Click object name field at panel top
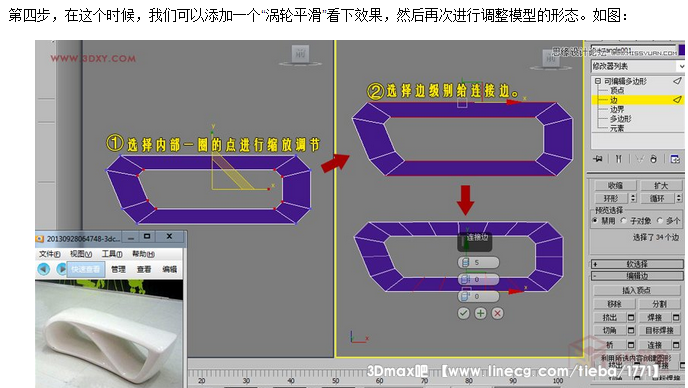 click(633, 50)
